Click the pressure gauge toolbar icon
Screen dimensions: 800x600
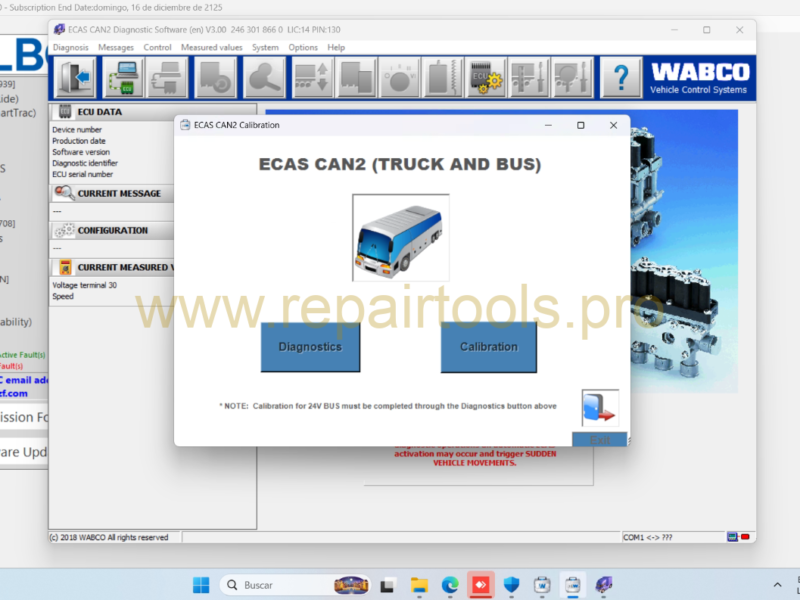pyautogui.click(x=399, y=78)
